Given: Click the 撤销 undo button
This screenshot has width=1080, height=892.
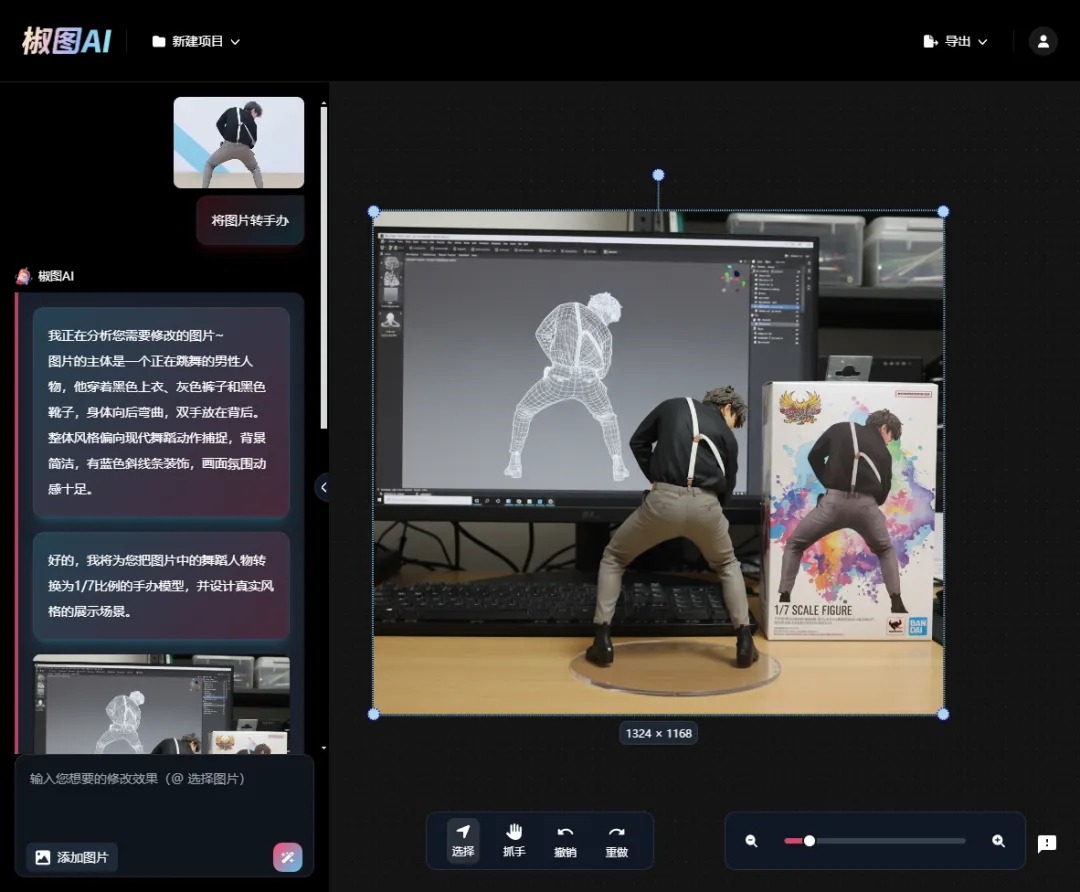Looking at the screenshot, I should point(565,840).
